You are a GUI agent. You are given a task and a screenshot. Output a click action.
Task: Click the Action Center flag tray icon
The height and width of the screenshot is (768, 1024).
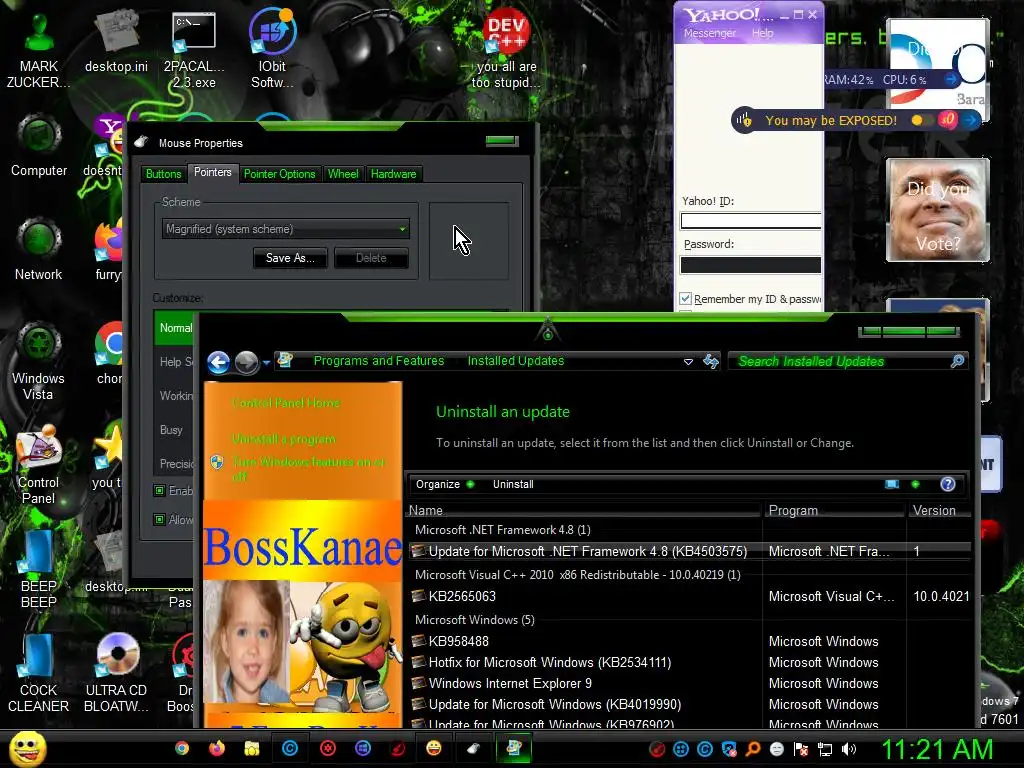(801, 749)
